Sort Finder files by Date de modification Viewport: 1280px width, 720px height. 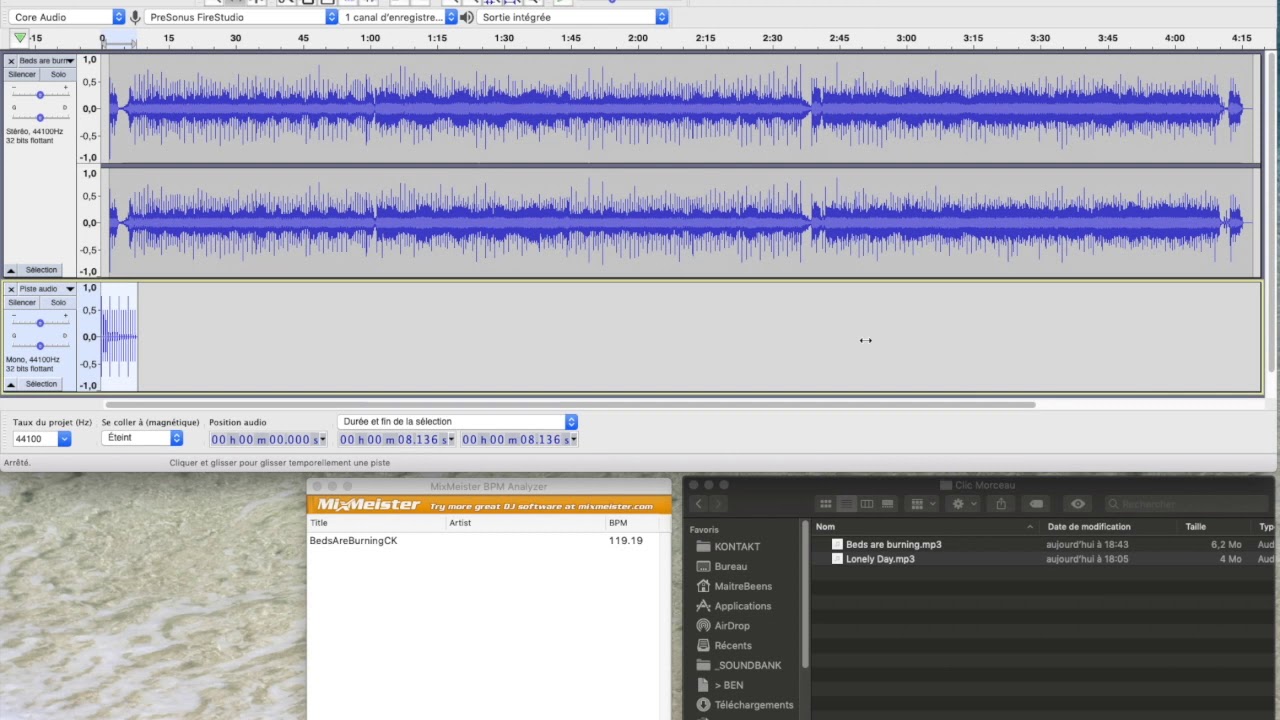1109,527
